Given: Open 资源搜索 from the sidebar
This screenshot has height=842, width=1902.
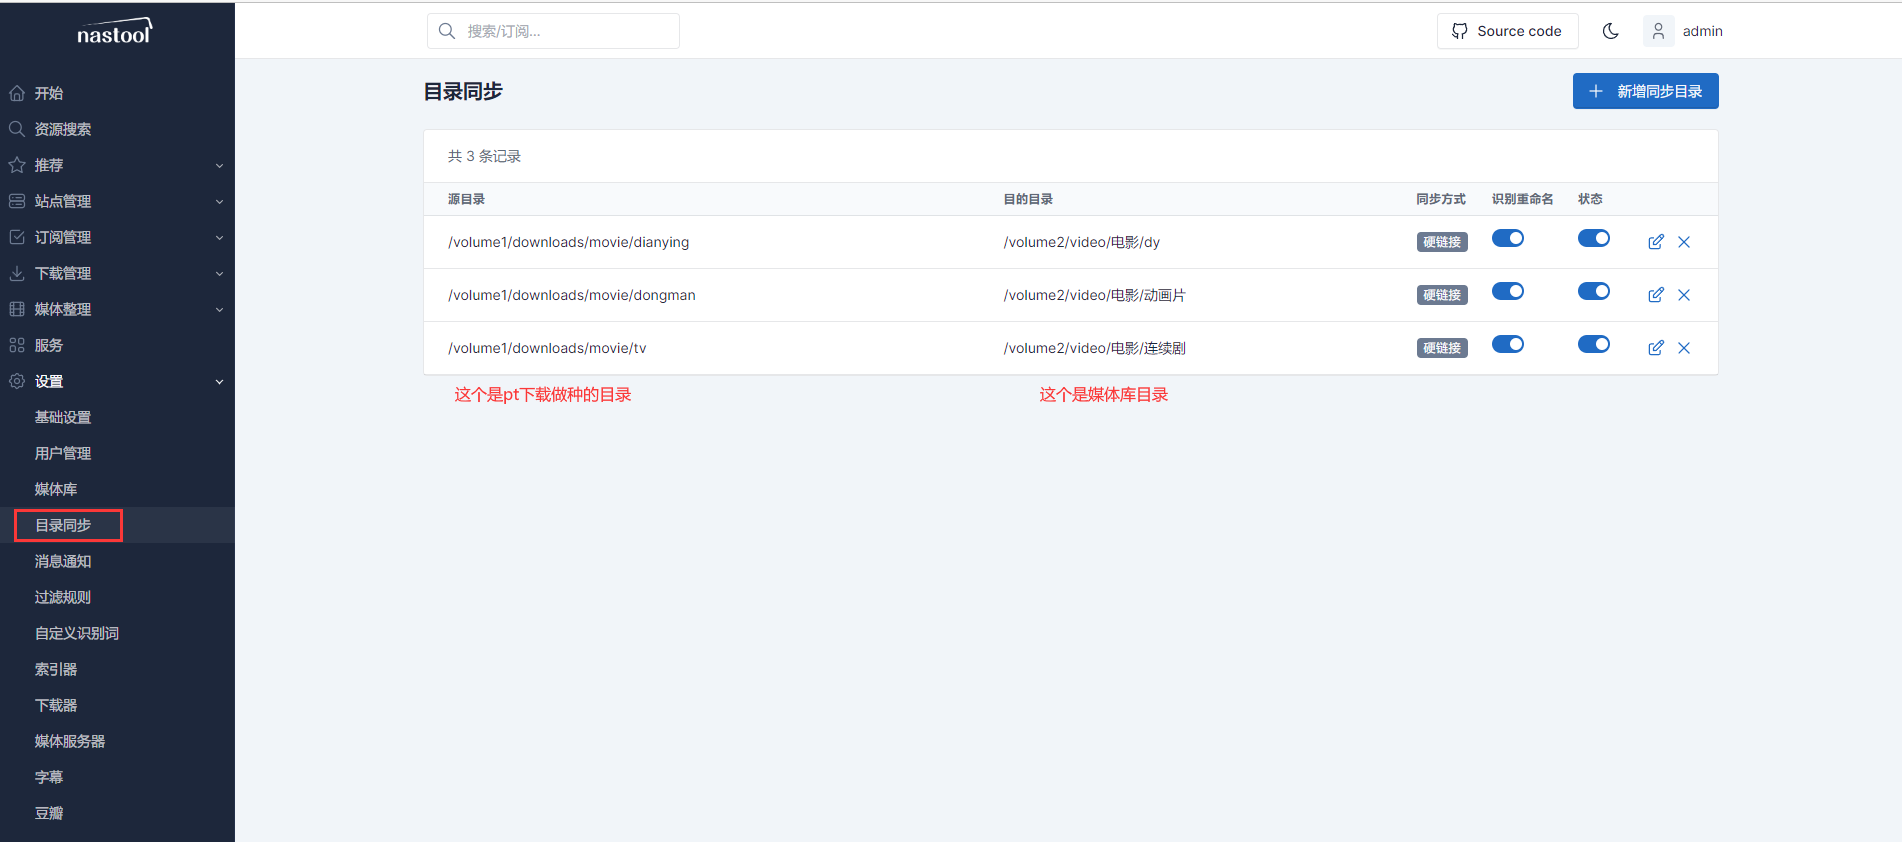Looking at the screenshot, I should (x=63, y=129).
